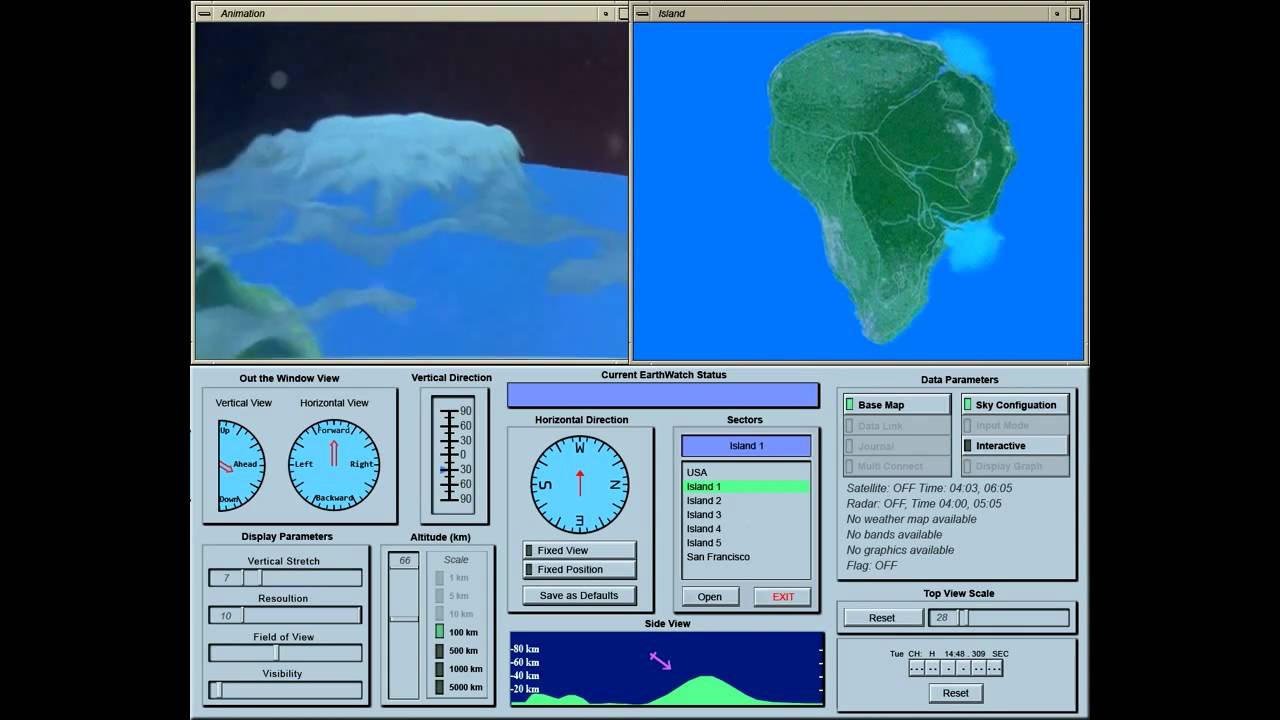Click the red EXIT button
This screenshot has width=1280, height=720.
pos(782,597)
